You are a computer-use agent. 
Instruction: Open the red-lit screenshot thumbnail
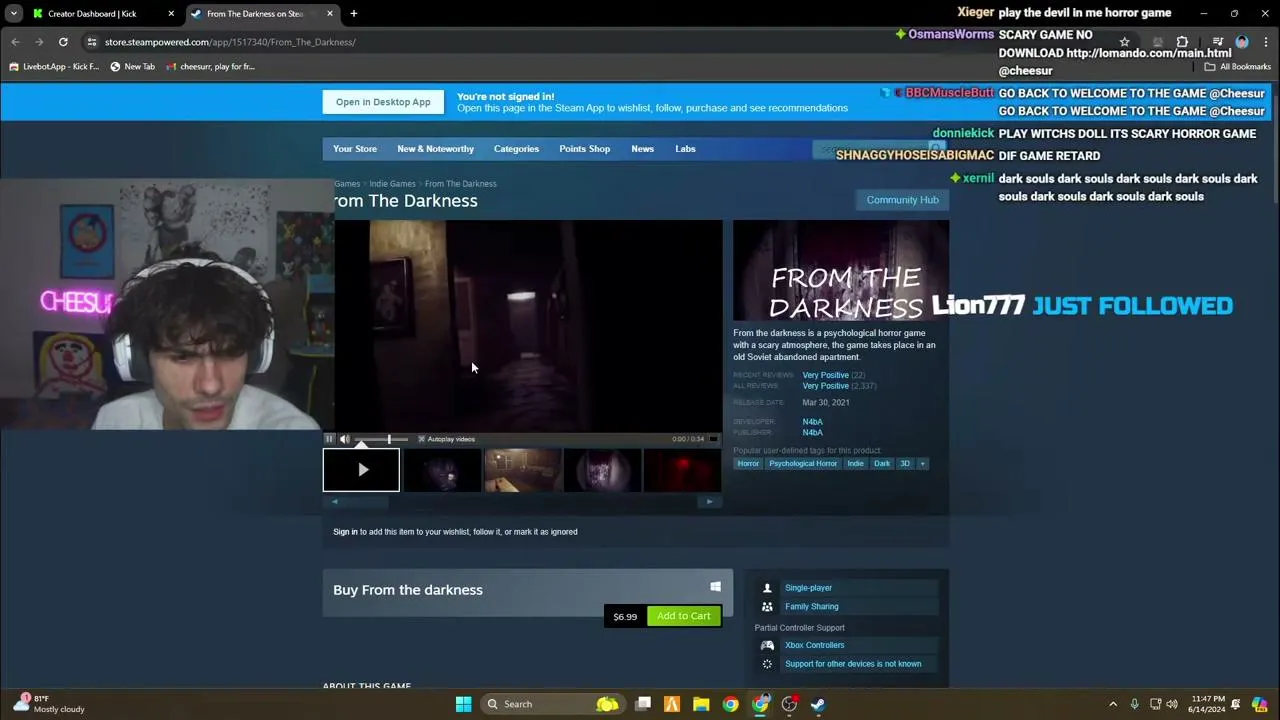click(x=682, y=470)
